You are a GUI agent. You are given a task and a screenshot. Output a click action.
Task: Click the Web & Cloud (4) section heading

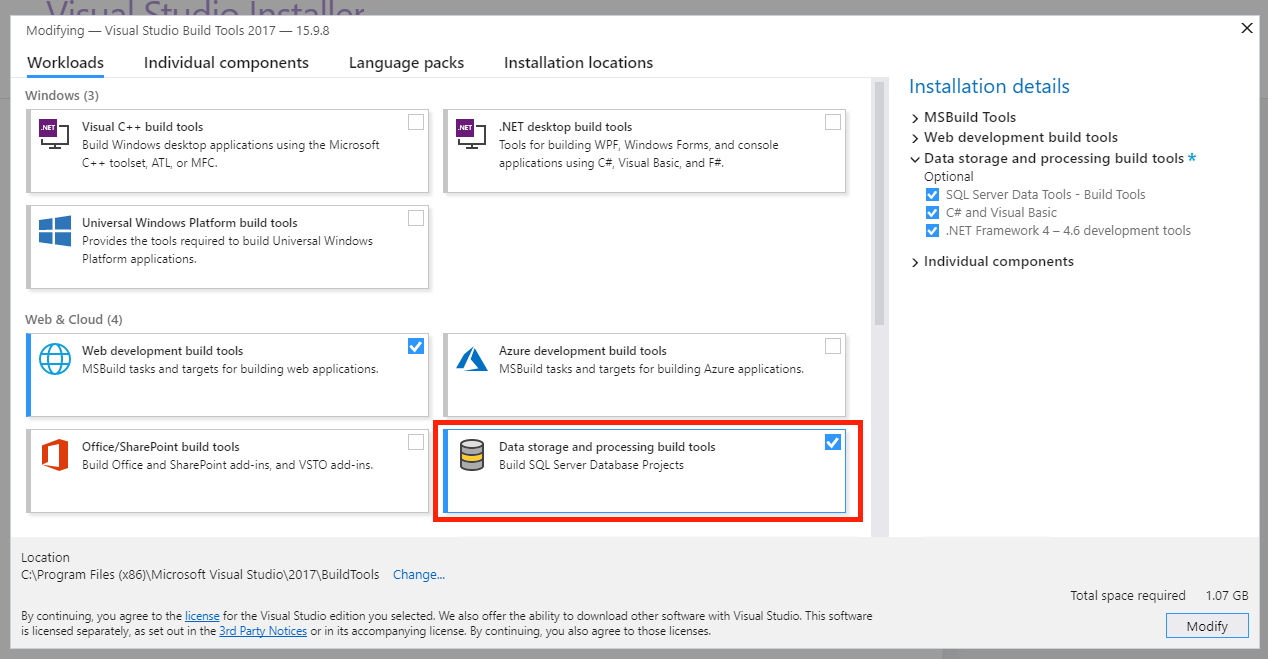(x=73, y=320)
